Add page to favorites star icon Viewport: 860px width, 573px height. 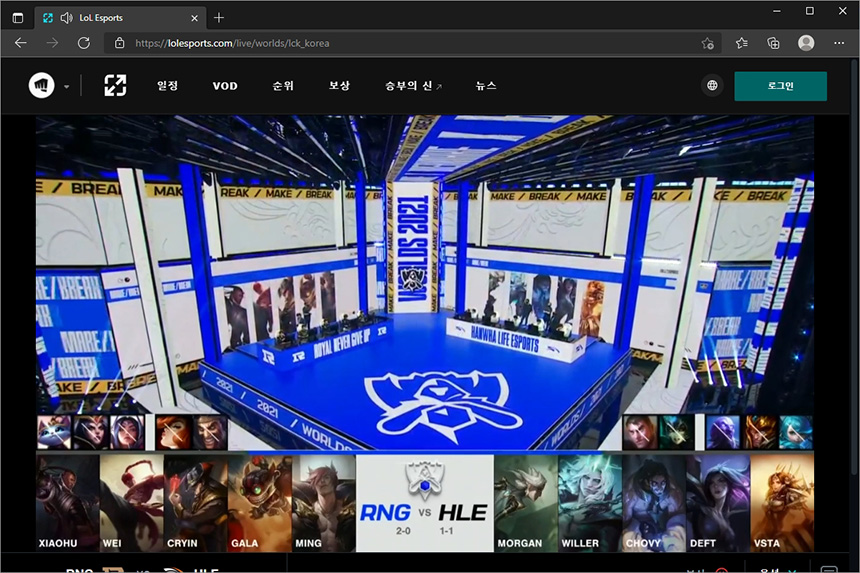click(x=708, y=43)
